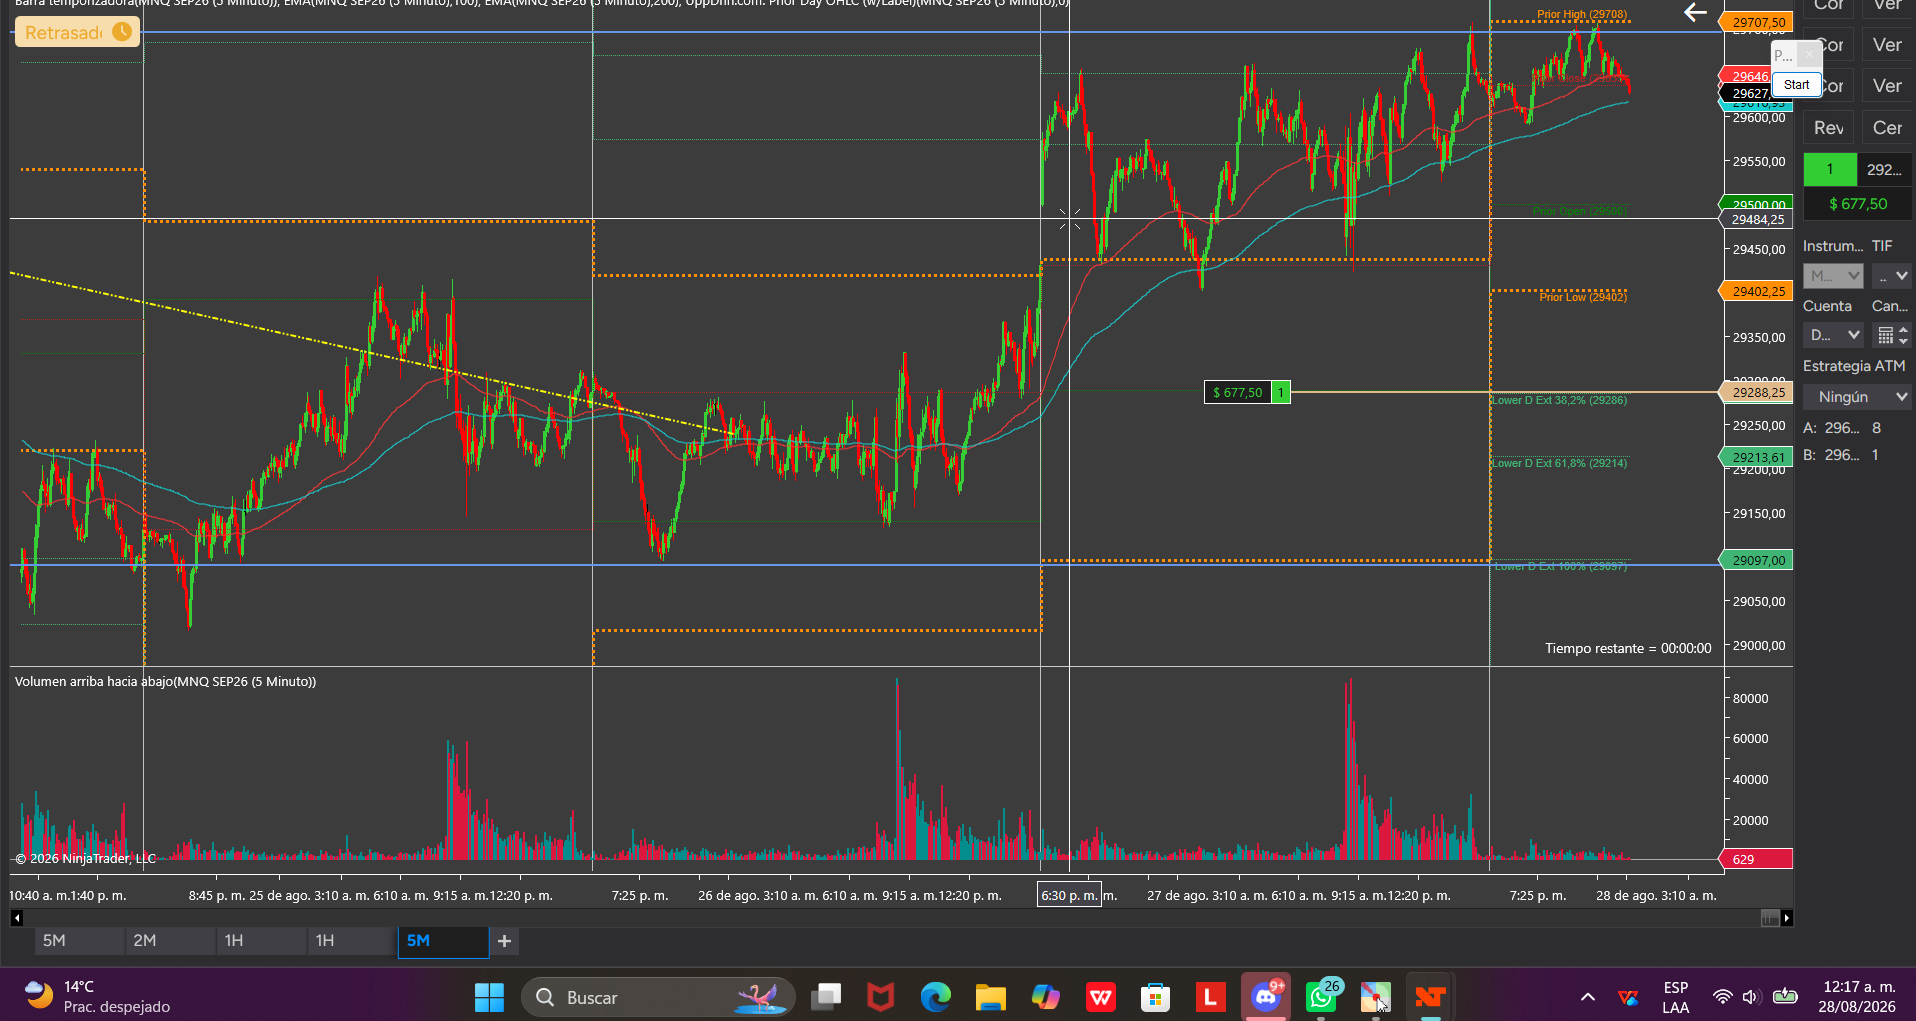Click the Retrasado delayed-data badge

tap(78, 32)
